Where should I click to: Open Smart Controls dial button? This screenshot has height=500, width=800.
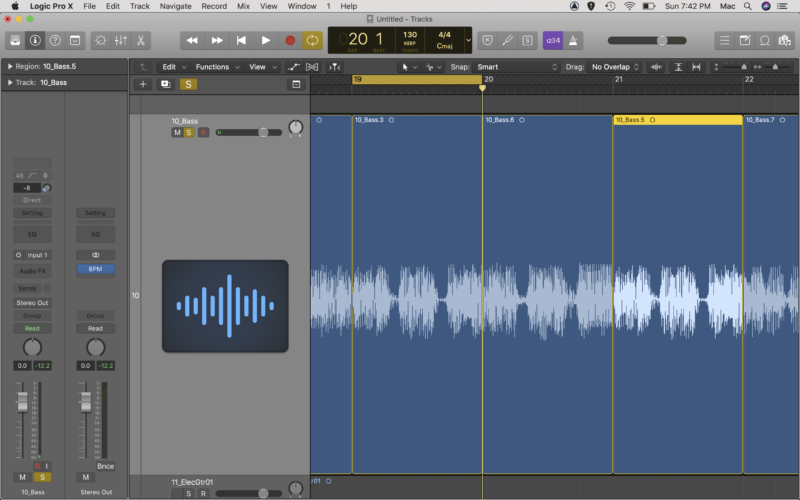coord(101,40)
